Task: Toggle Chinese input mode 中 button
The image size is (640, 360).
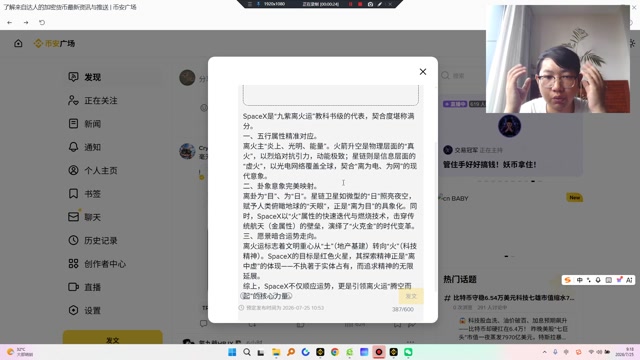Action: coord(580,280)
